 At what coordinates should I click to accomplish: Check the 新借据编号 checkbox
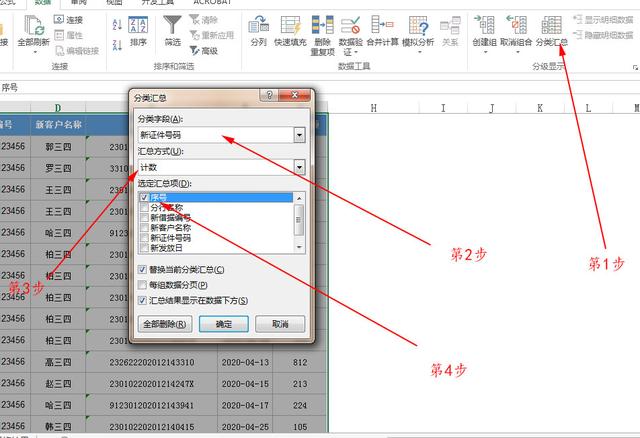144,218
